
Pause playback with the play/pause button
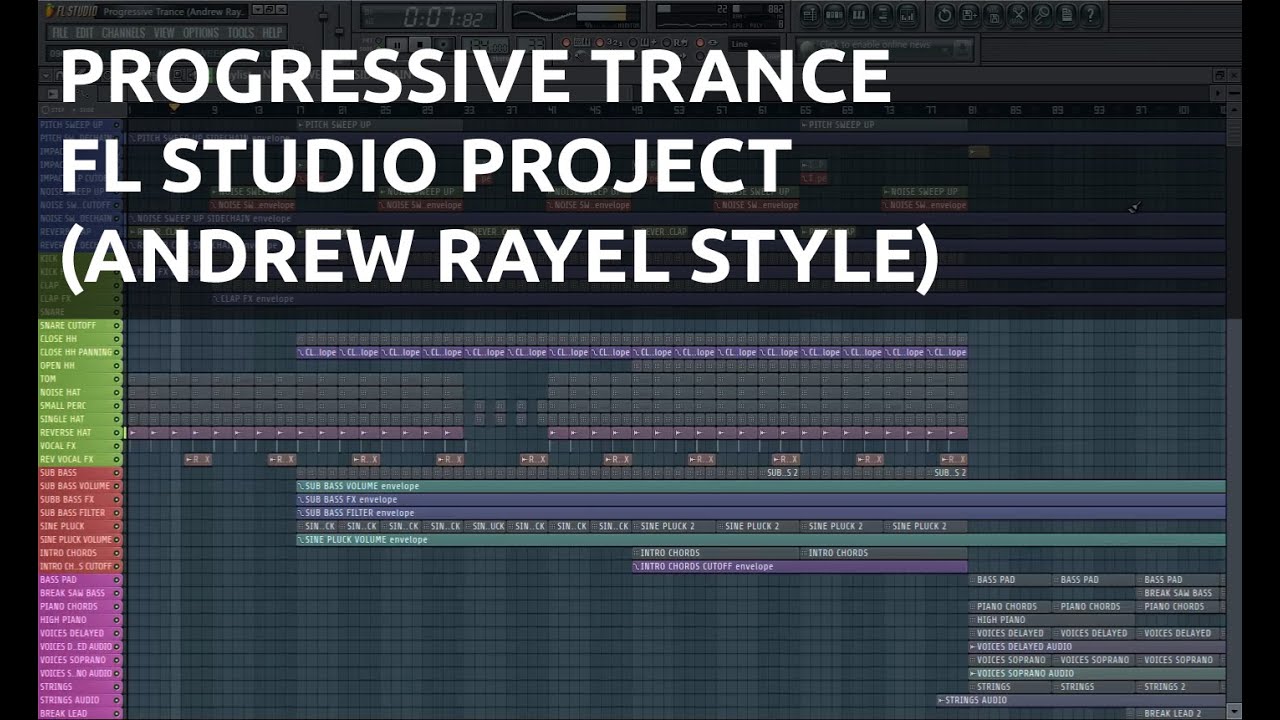(x=398, y=45)
